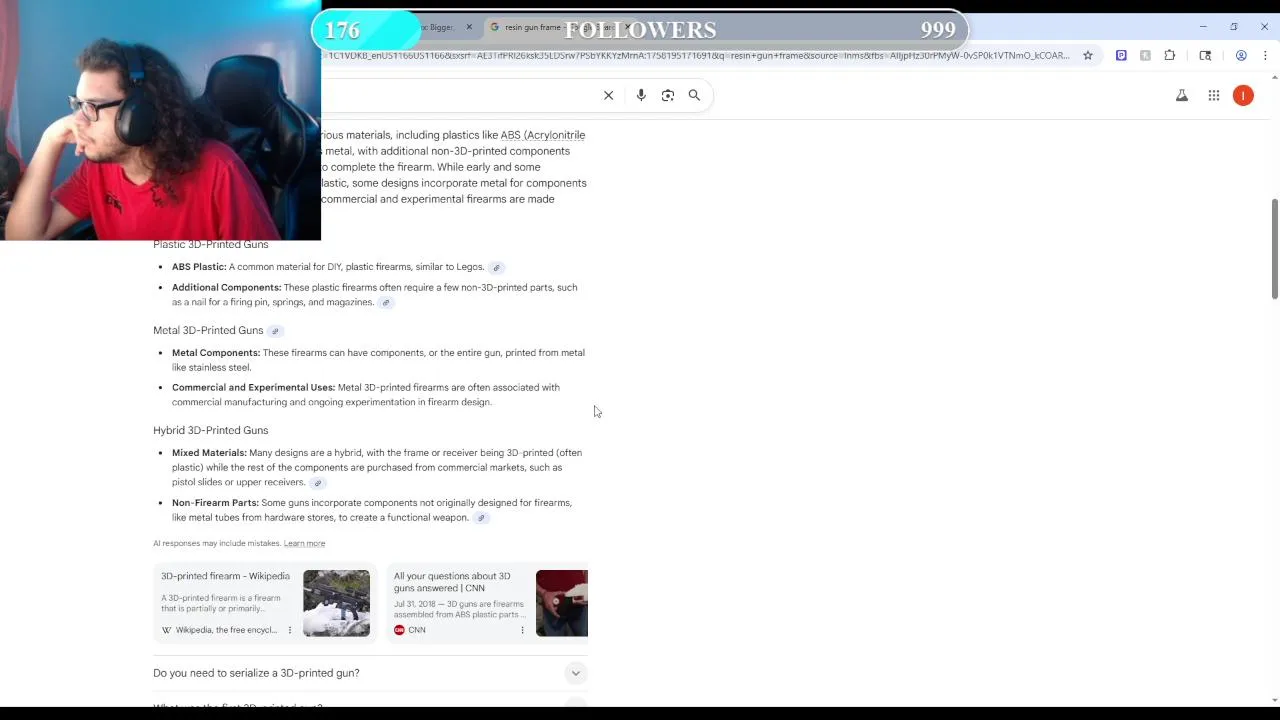Click the gray extension icon beside the puzzle icon
Viewport: 1280px width, 720px height.
click(1145, 55)
